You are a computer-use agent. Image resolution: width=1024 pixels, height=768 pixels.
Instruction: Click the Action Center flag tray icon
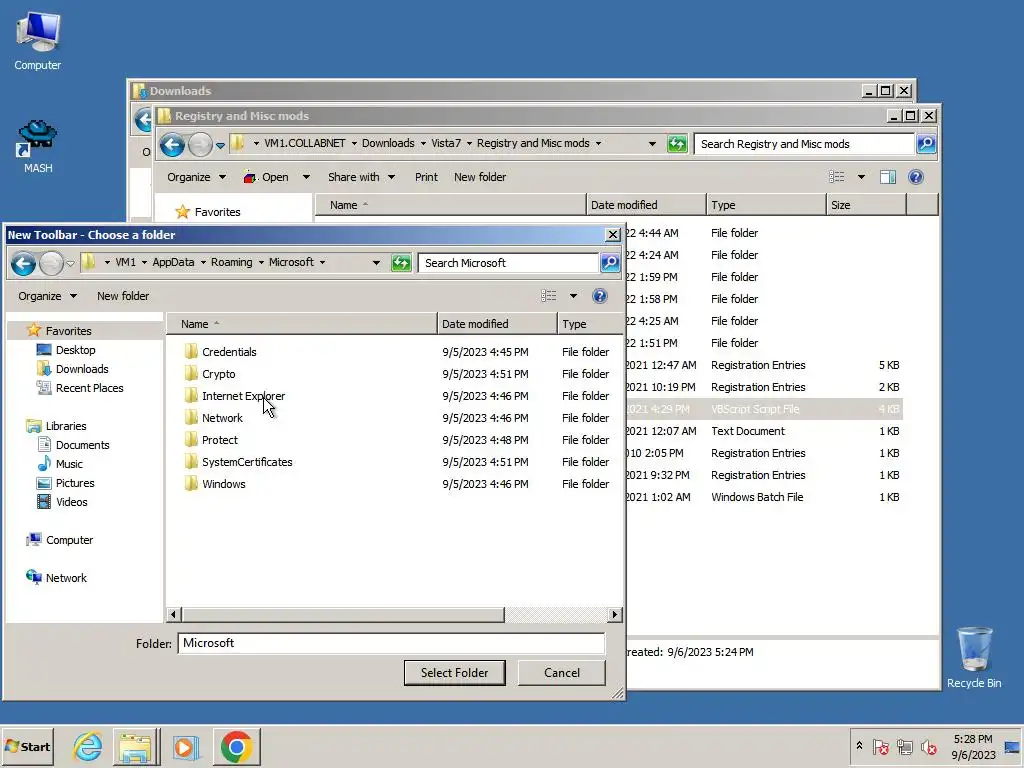coord(880,746)
